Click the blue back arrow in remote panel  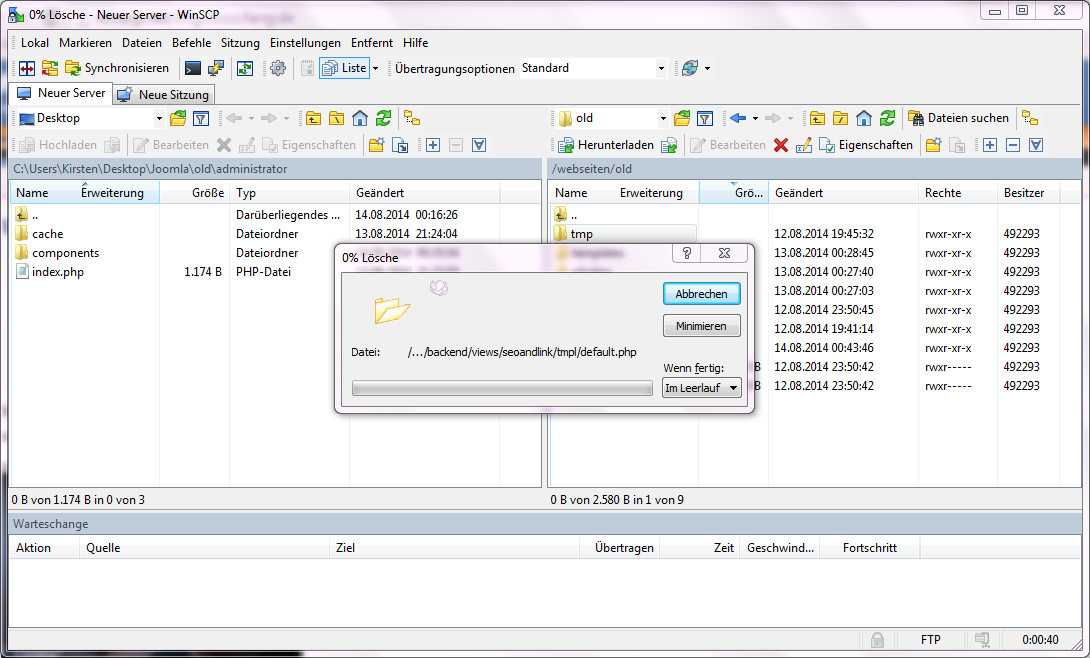coord(738,118)
